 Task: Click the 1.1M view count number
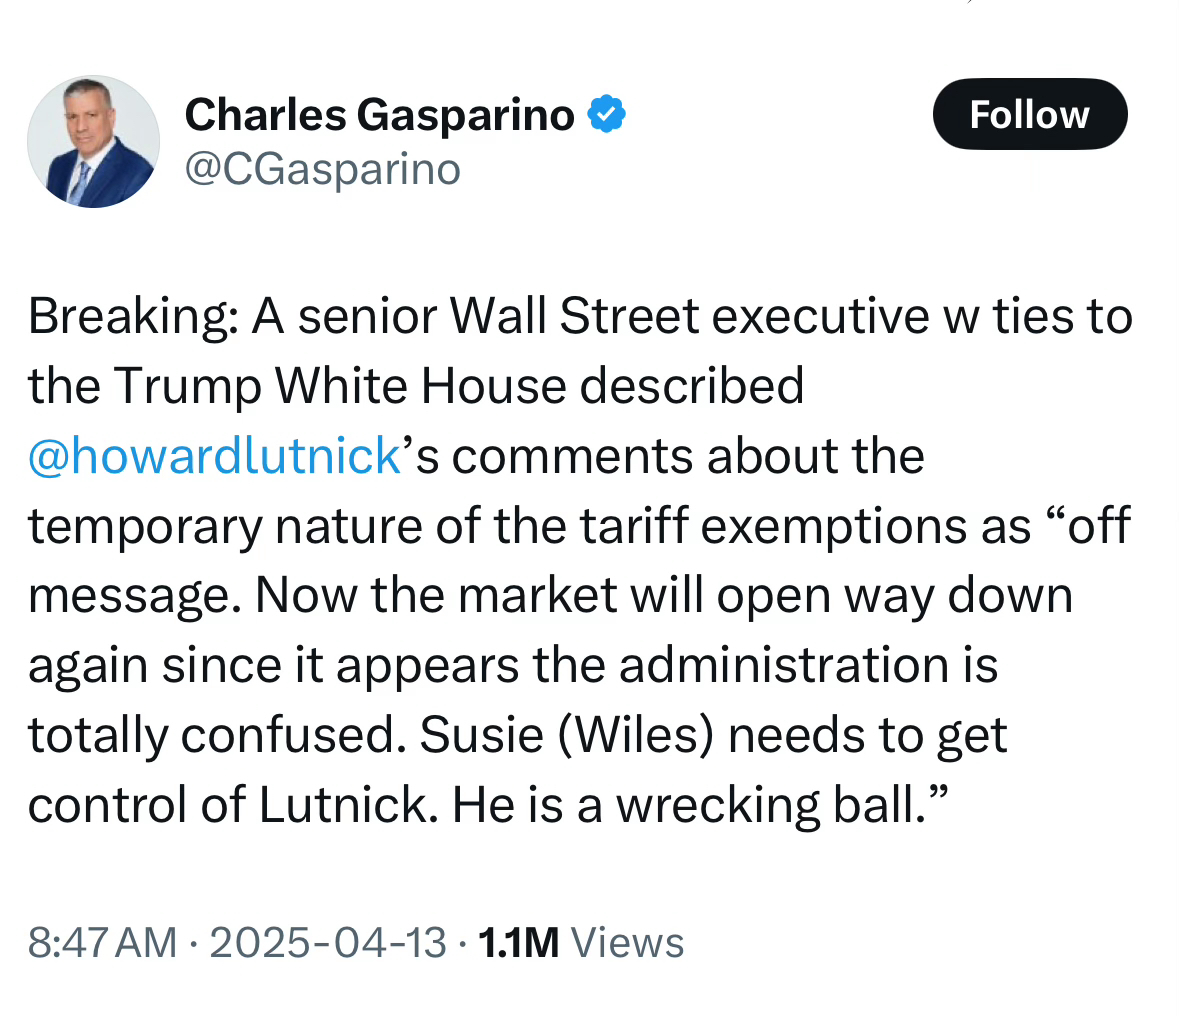click(x=519, y=943)
